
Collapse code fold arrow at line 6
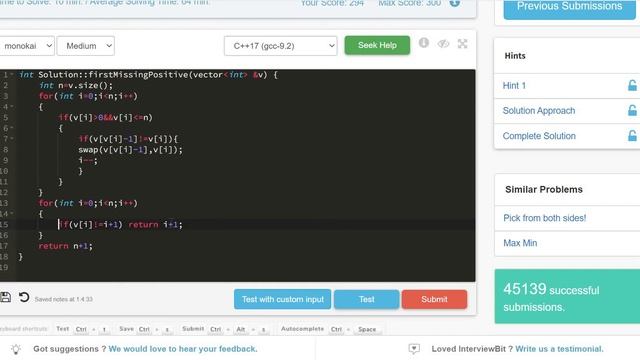point(12,128)
